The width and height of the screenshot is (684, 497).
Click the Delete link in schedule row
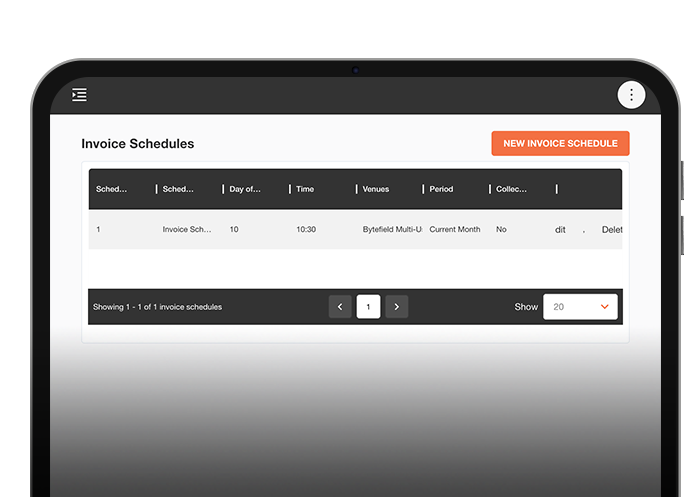point(611,230)
